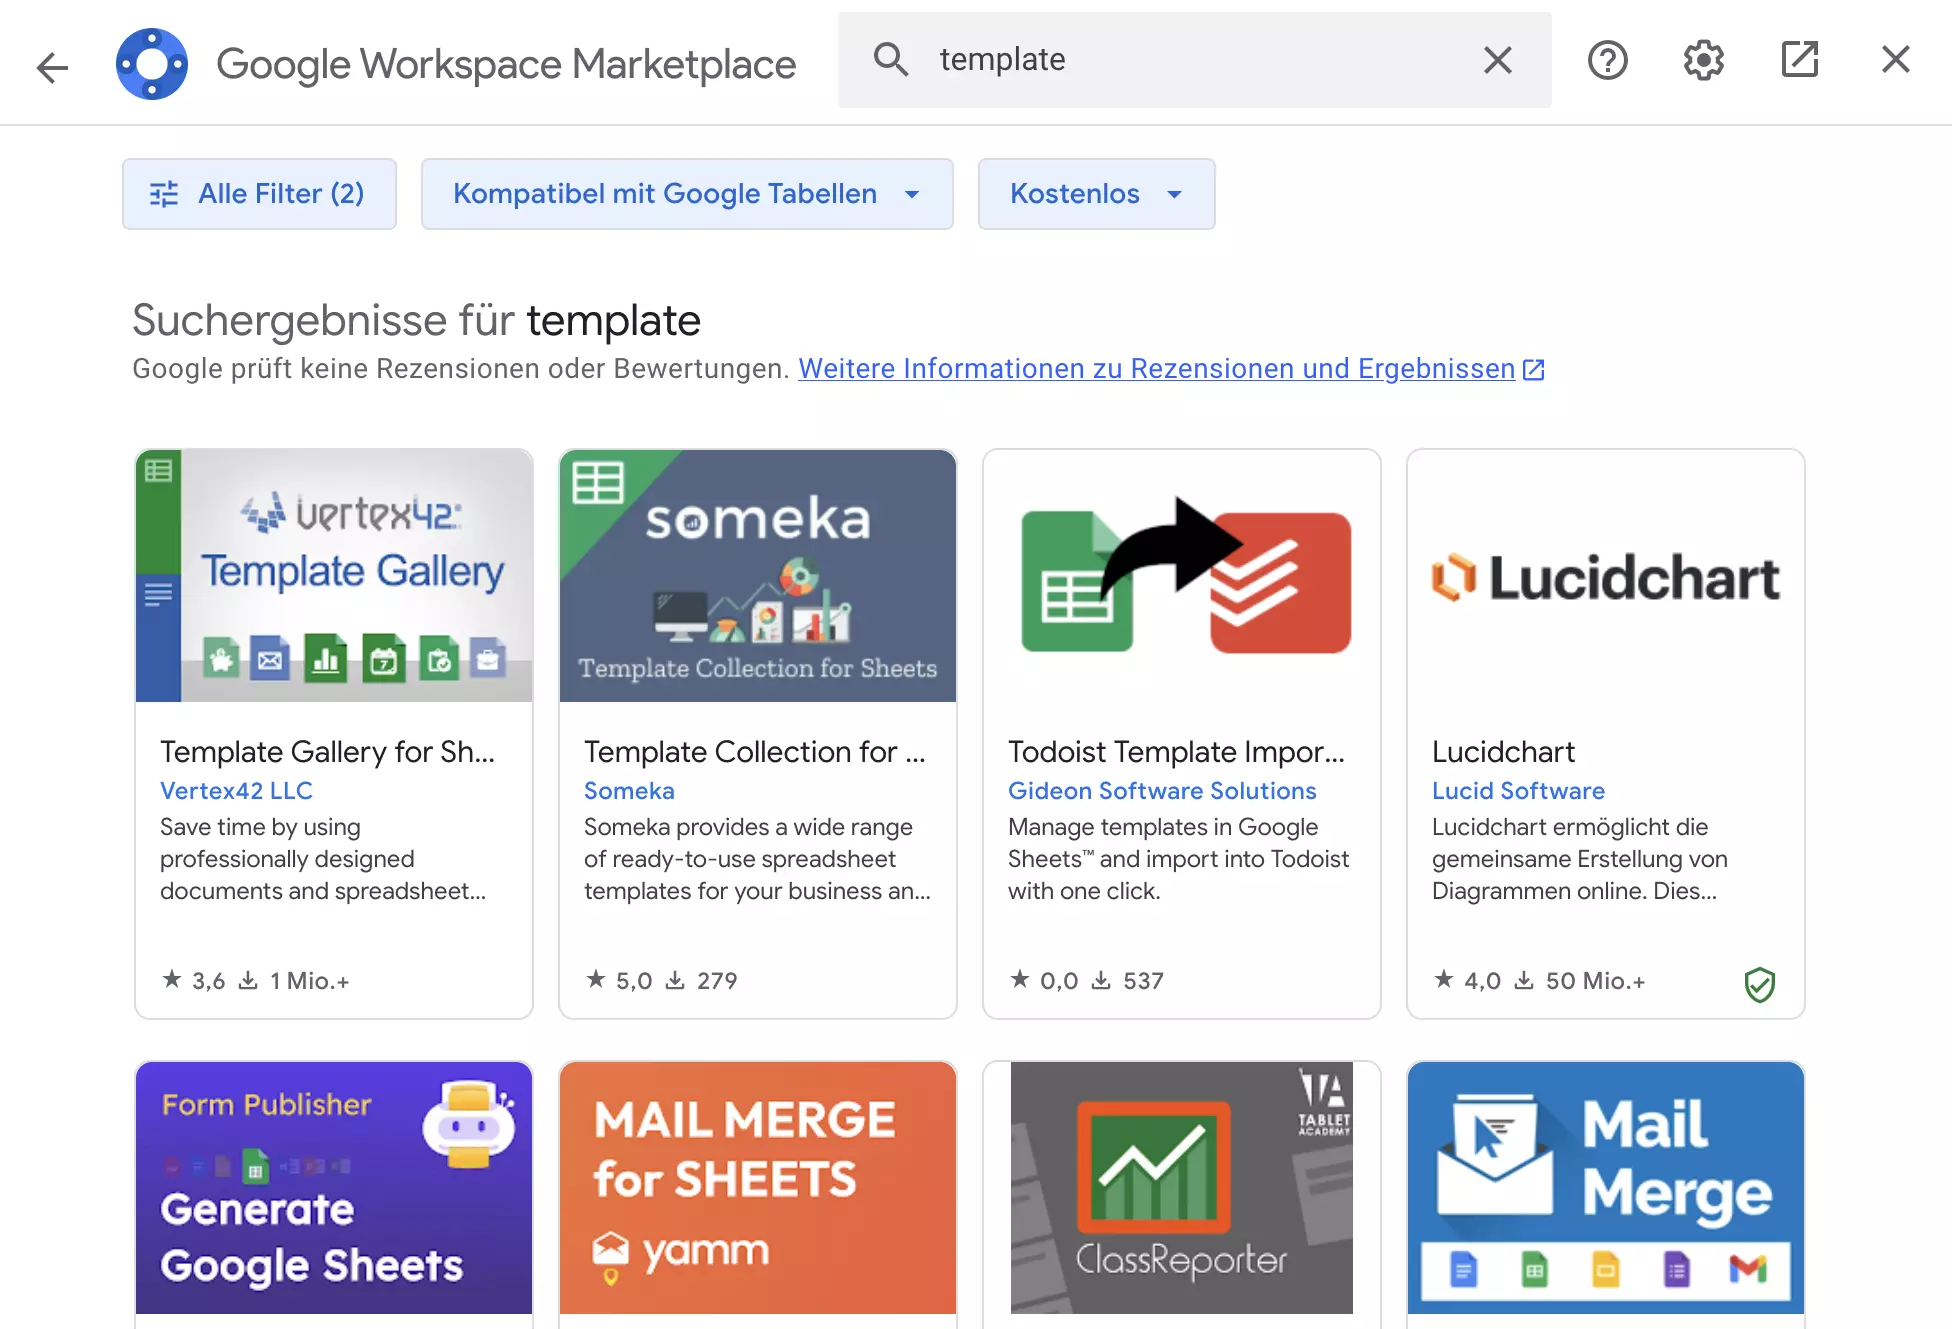Open developer Gideon Software Solutions
Image resolution: width=1952 pixels, height=1329 pixels.
click(x=1162, y=791)
